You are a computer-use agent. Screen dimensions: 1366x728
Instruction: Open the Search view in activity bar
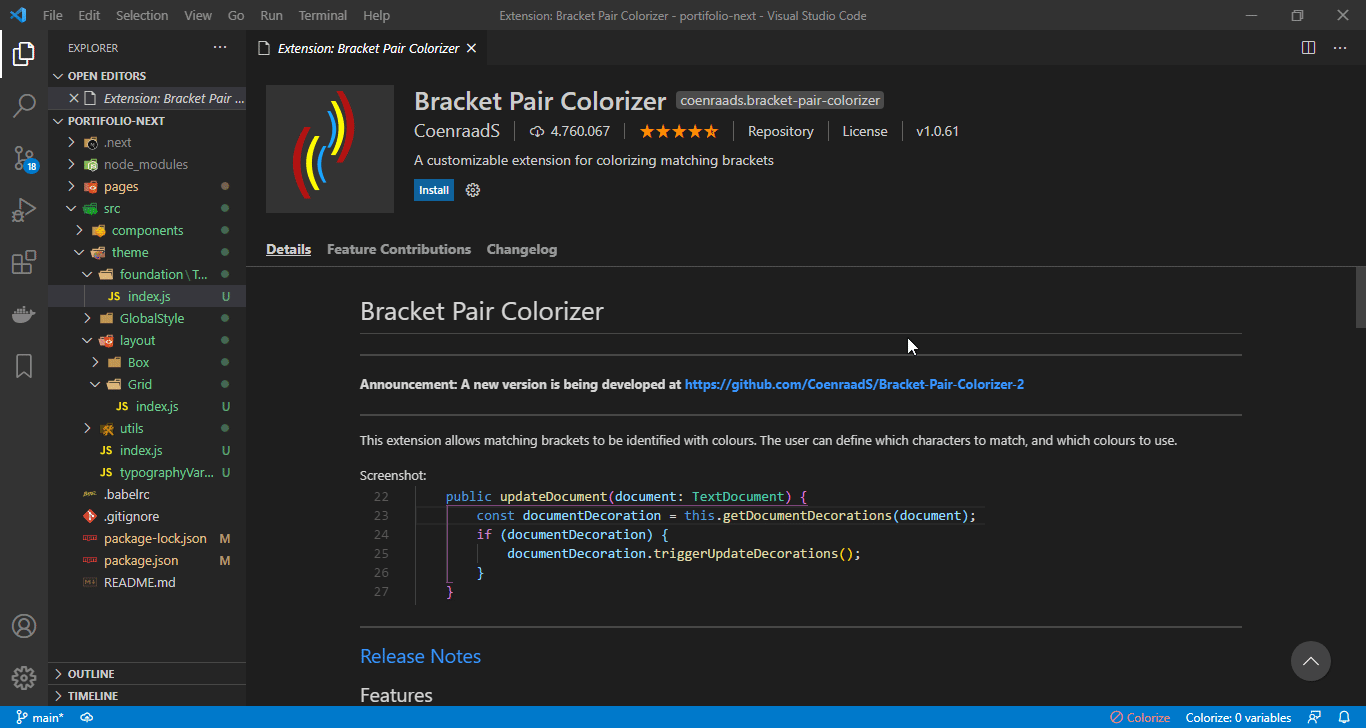coord(24,106)
